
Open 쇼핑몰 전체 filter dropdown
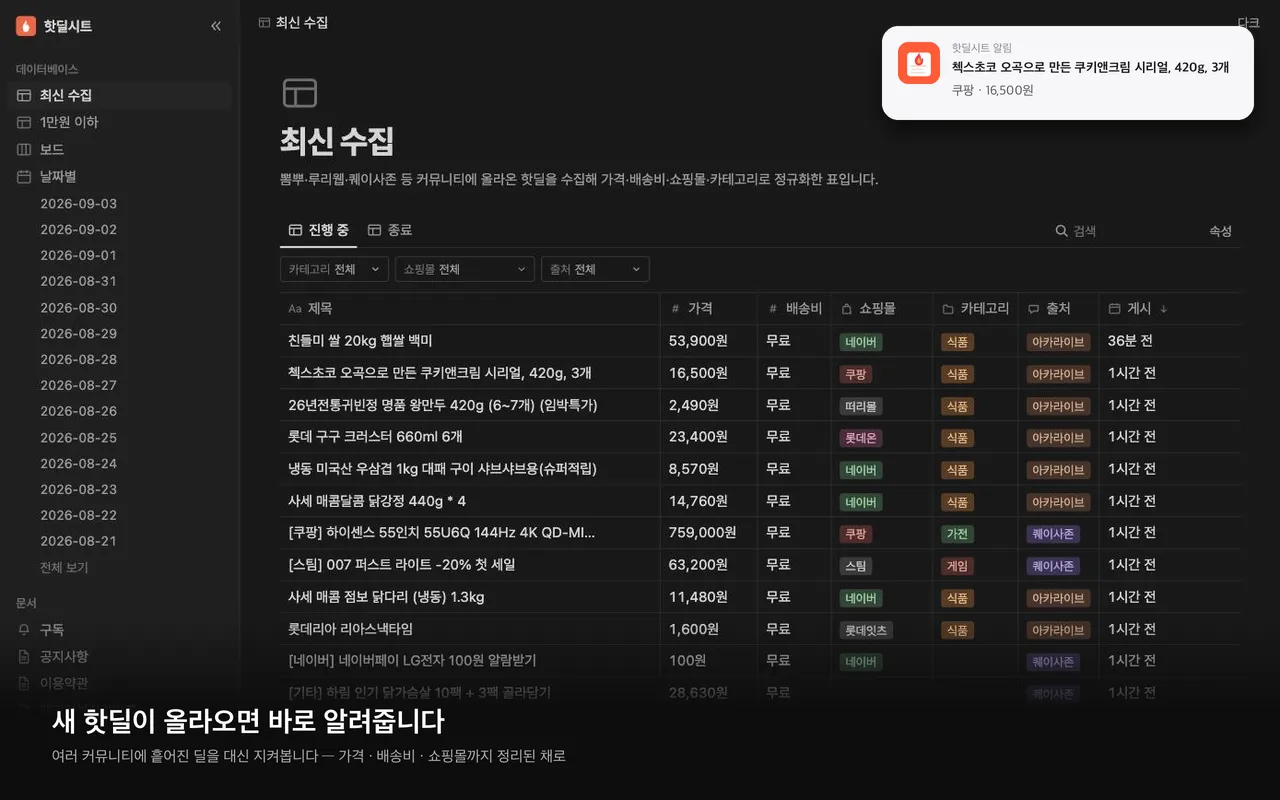point(465,269)
